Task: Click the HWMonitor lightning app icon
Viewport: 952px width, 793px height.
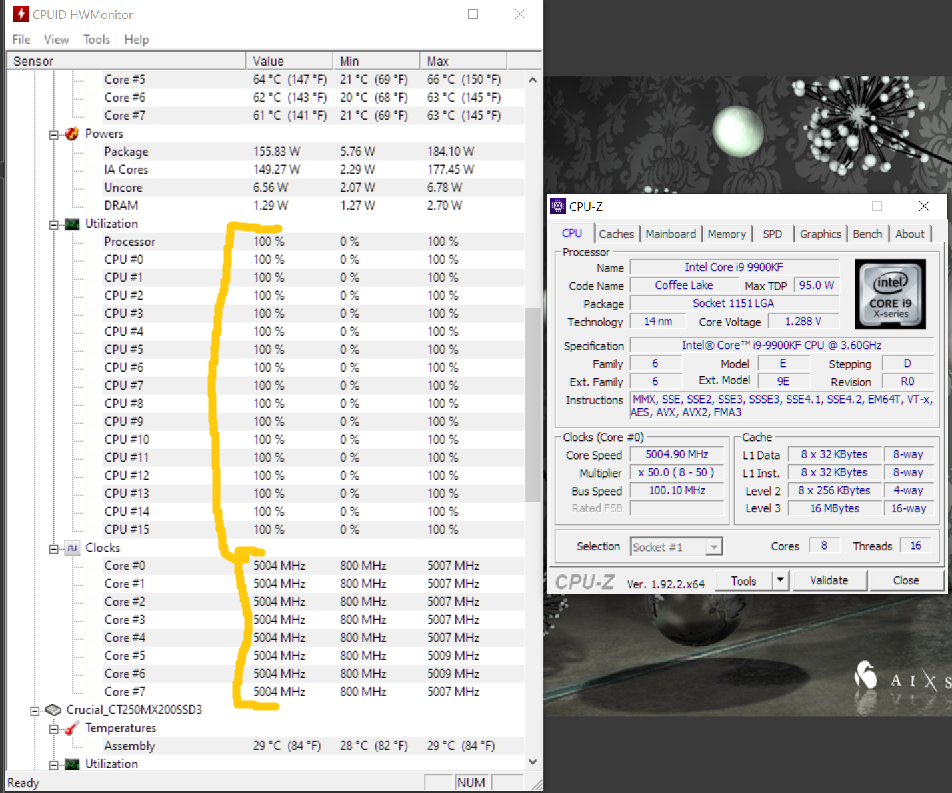Action: (21, 14)
